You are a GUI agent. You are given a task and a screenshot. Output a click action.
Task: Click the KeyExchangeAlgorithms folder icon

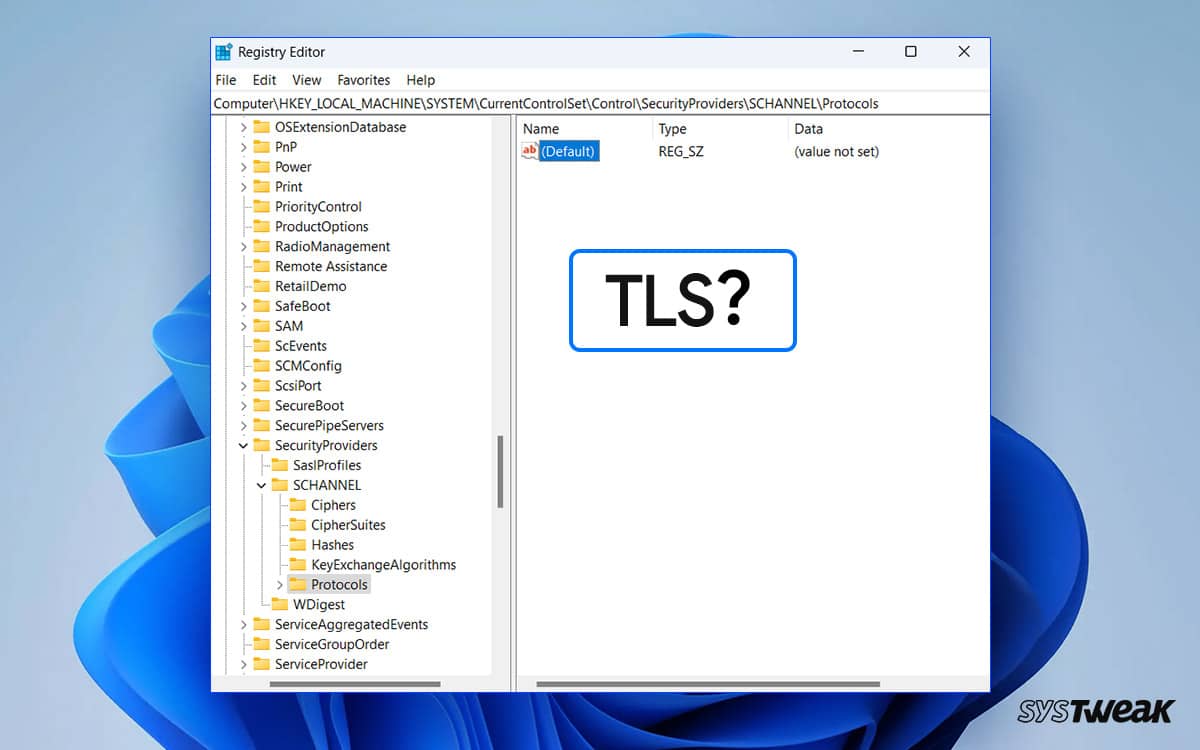[x=300, y=564]
